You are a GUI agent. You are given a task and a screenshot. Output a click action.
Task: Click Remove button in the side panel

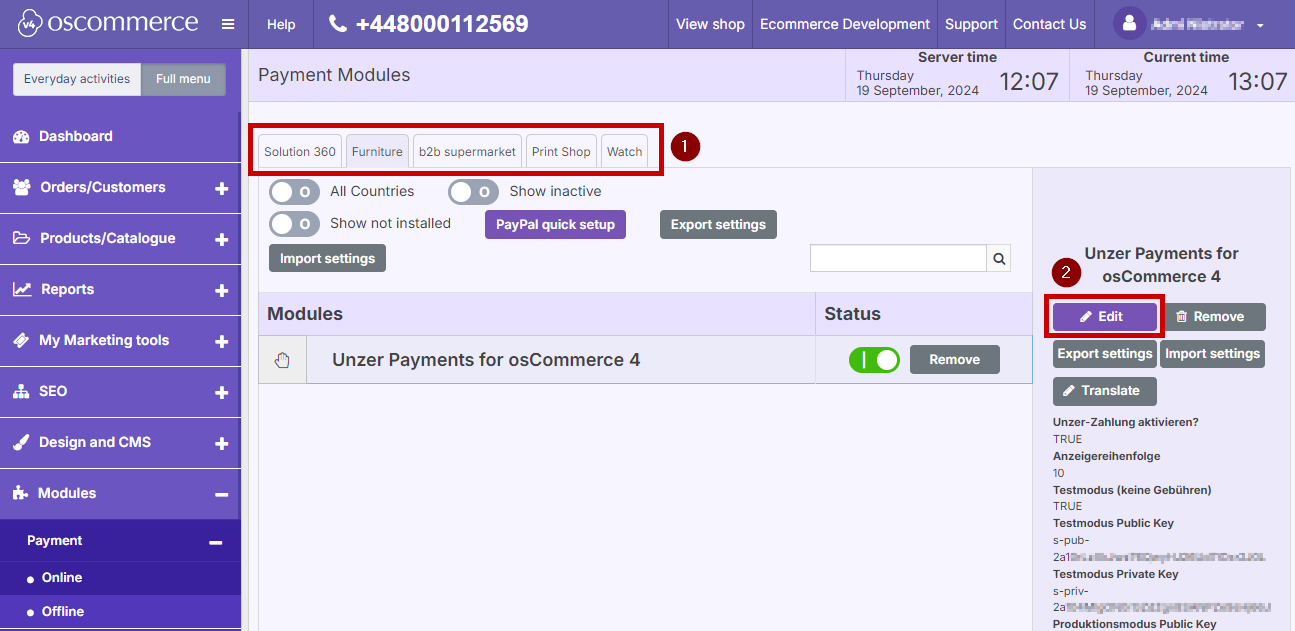click(1213, 317)
